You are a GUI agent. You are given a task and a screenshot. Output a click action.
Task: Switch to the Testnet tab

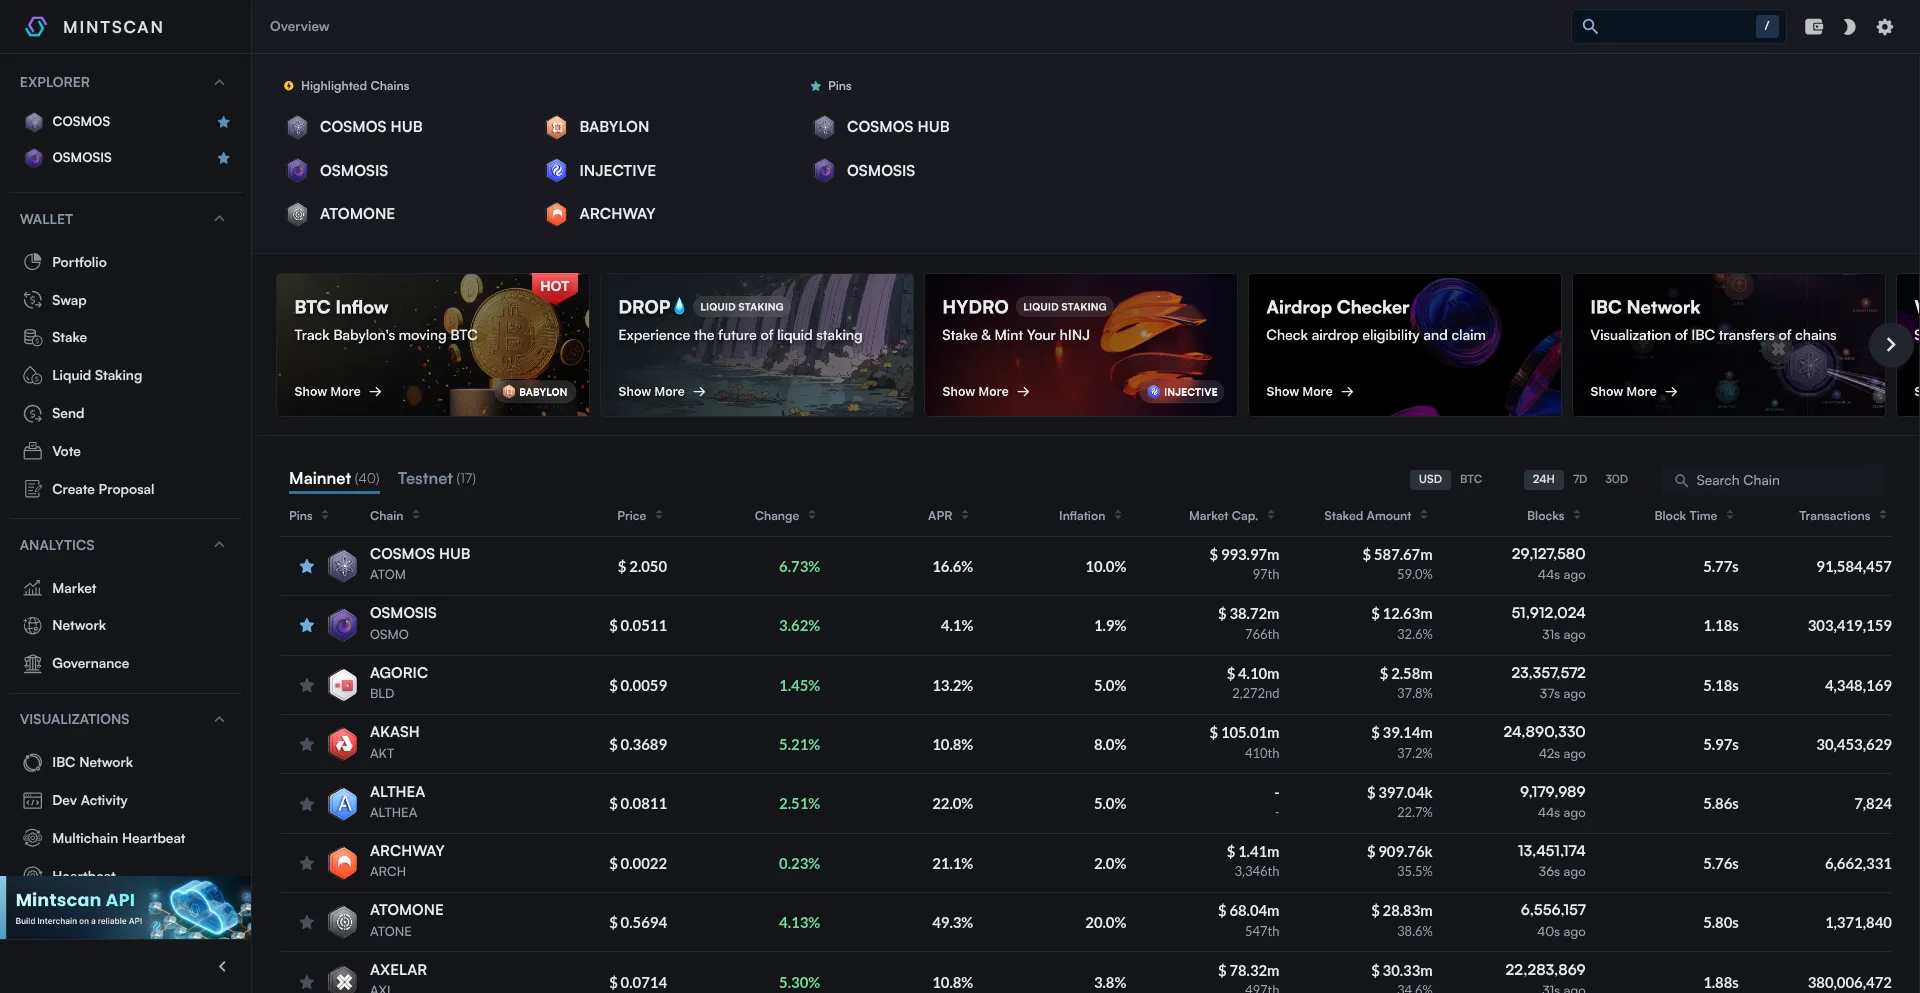[436, 479]
